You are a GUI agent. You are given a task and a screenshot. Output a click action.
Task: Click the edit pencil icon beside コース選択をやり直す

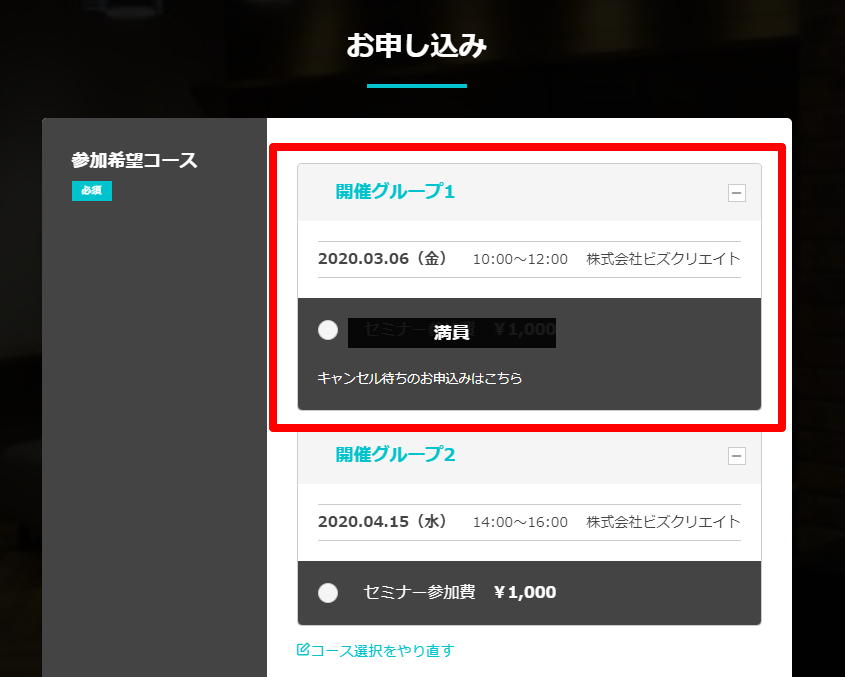[303, 650]
